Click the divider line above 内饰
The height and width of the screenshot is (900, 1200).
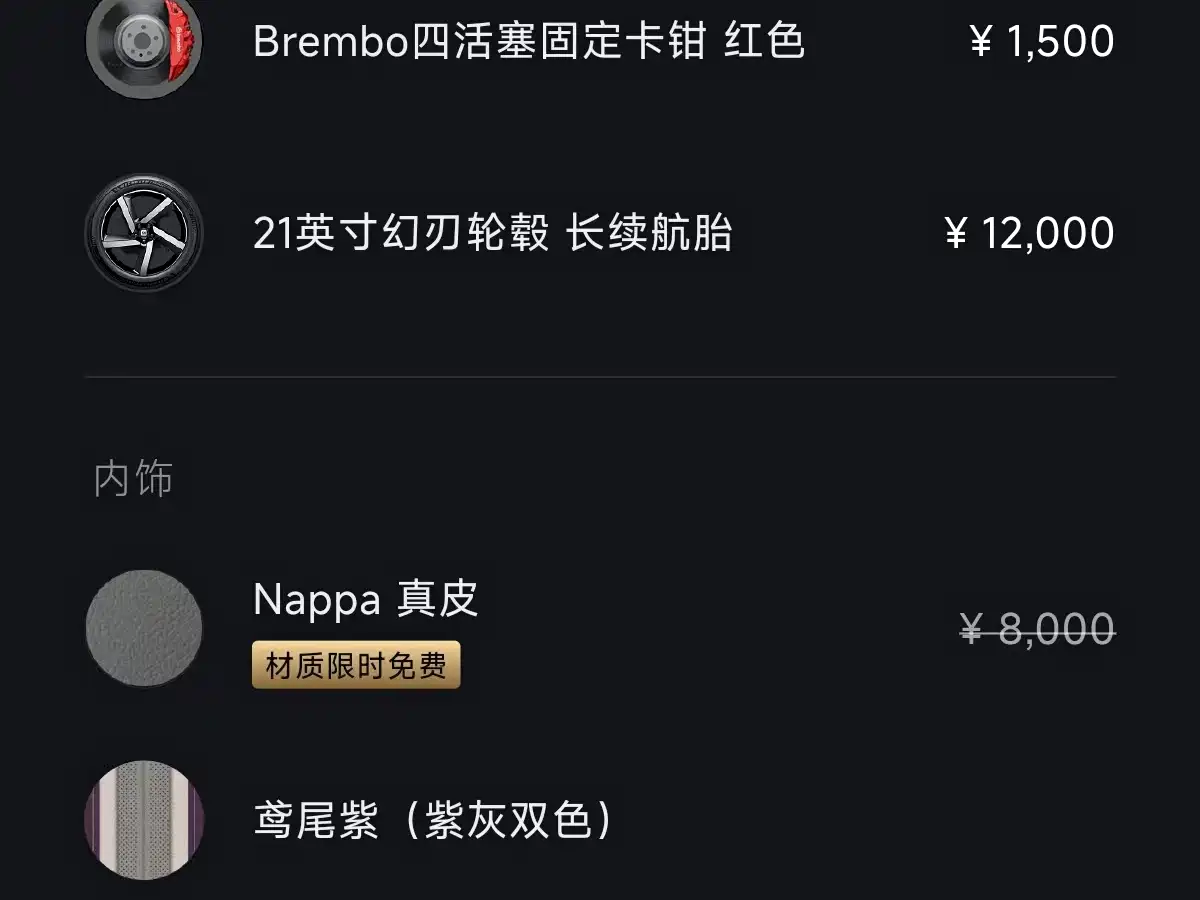[600, 377]
